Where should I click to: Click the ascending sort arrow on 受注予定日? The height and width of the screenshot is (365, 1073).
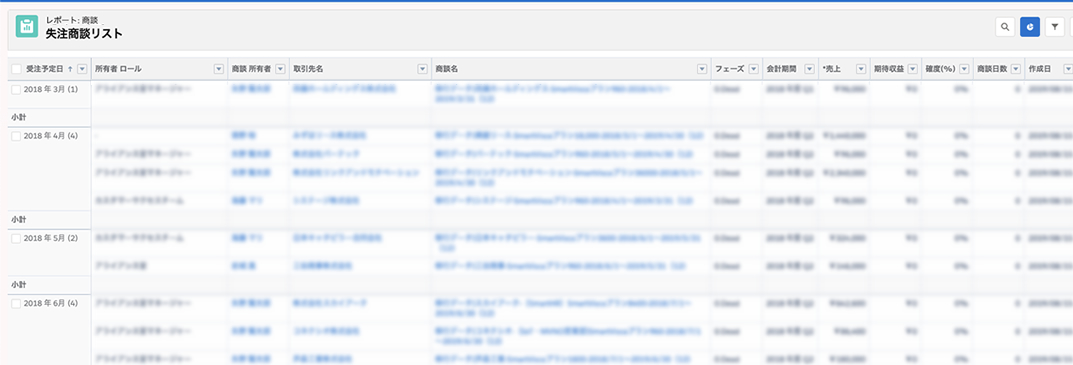tap(69, 69)
